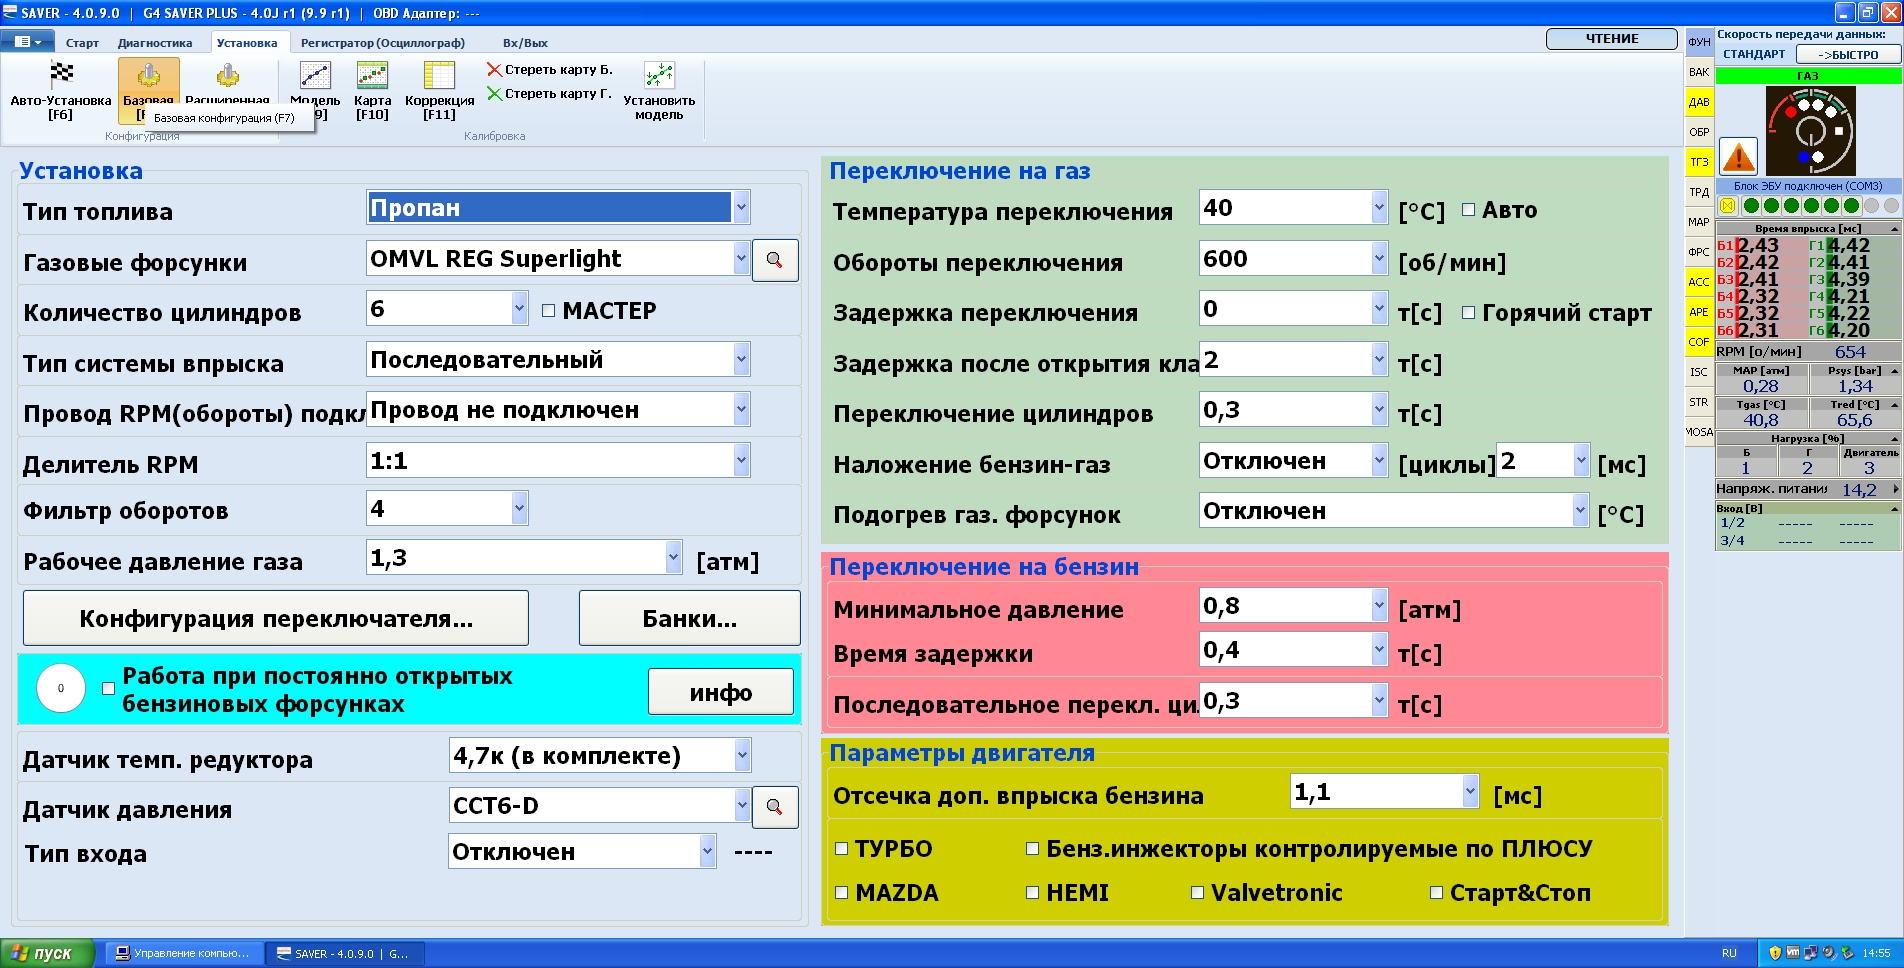Open the Температура переключения dropdown
This screenshot has width=1904, height=968.
[1379, 208]
